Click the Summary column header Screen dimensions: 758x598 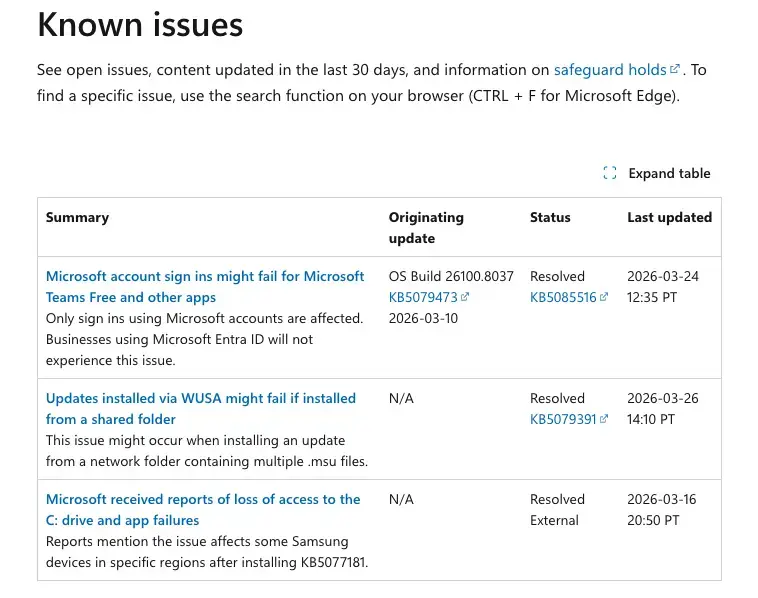(x=77, y=217)
